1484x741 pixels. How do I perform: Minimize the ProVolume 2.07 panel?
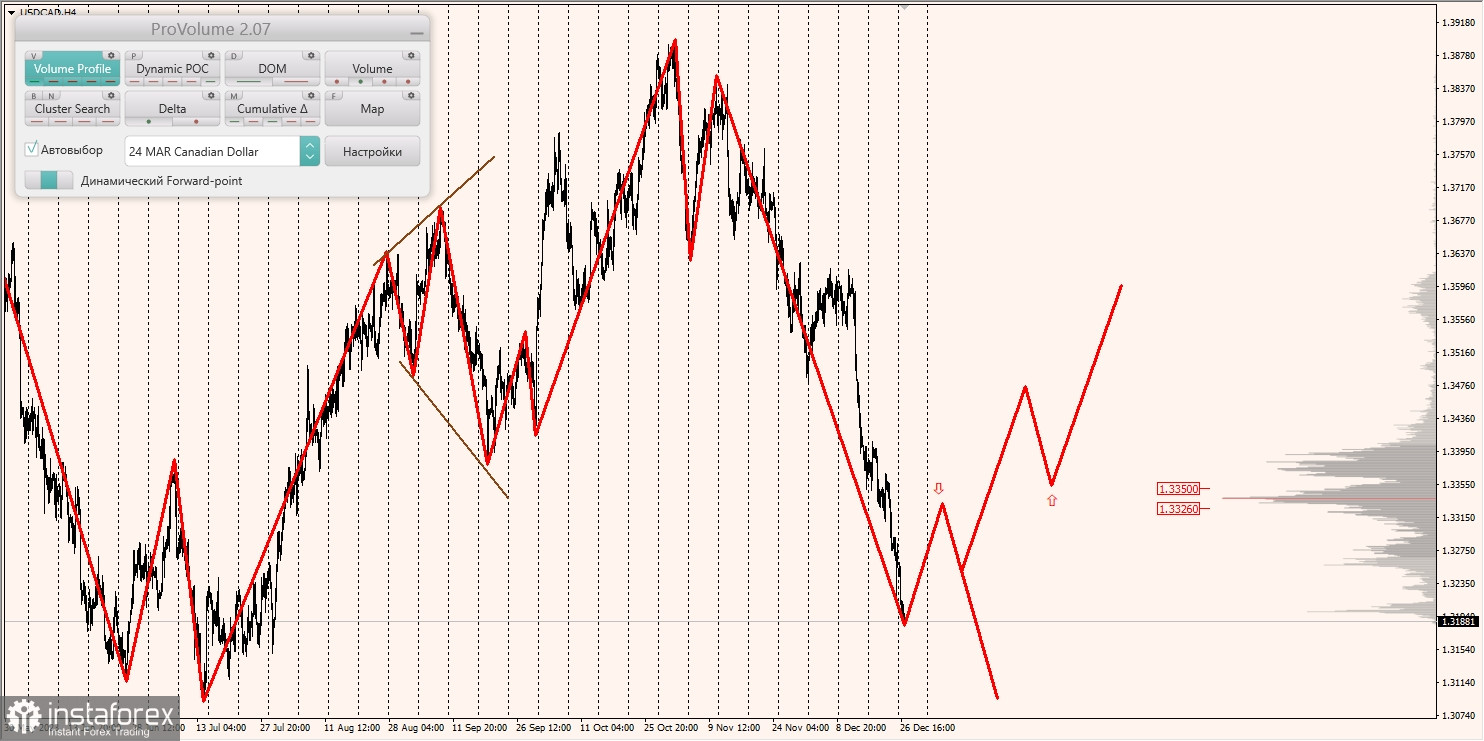(x=416, y=31)
